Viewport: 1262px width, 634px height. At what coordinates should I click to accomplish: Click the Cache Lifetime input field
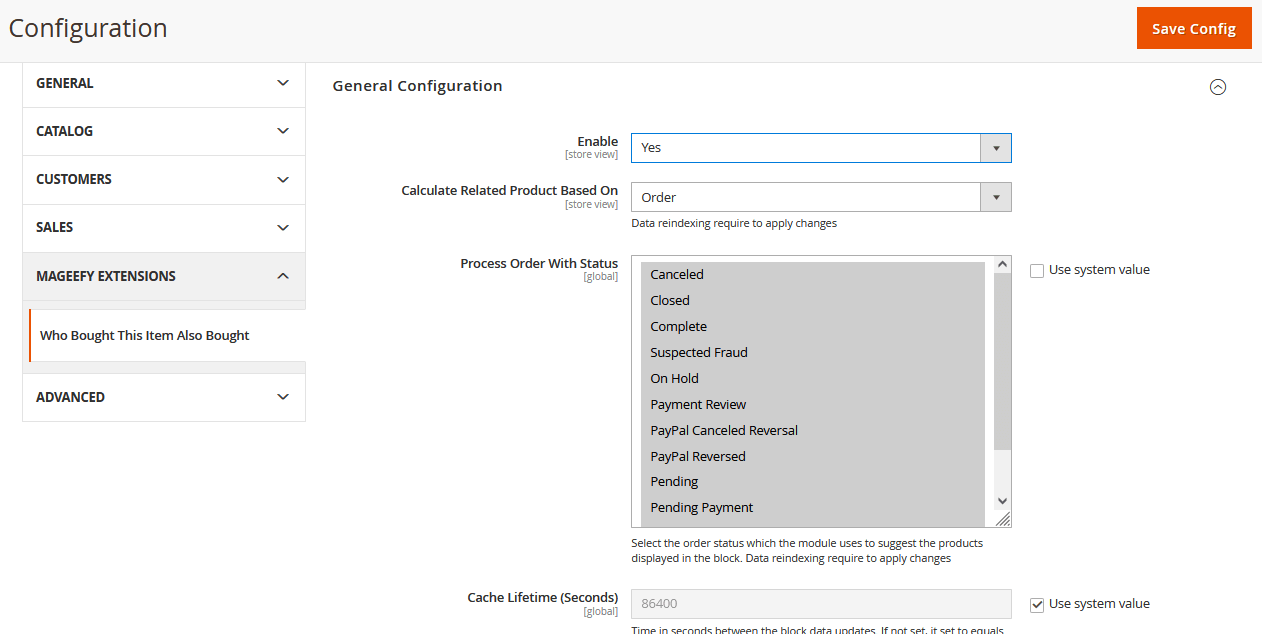pyautogui.click(x=820, y=604)
